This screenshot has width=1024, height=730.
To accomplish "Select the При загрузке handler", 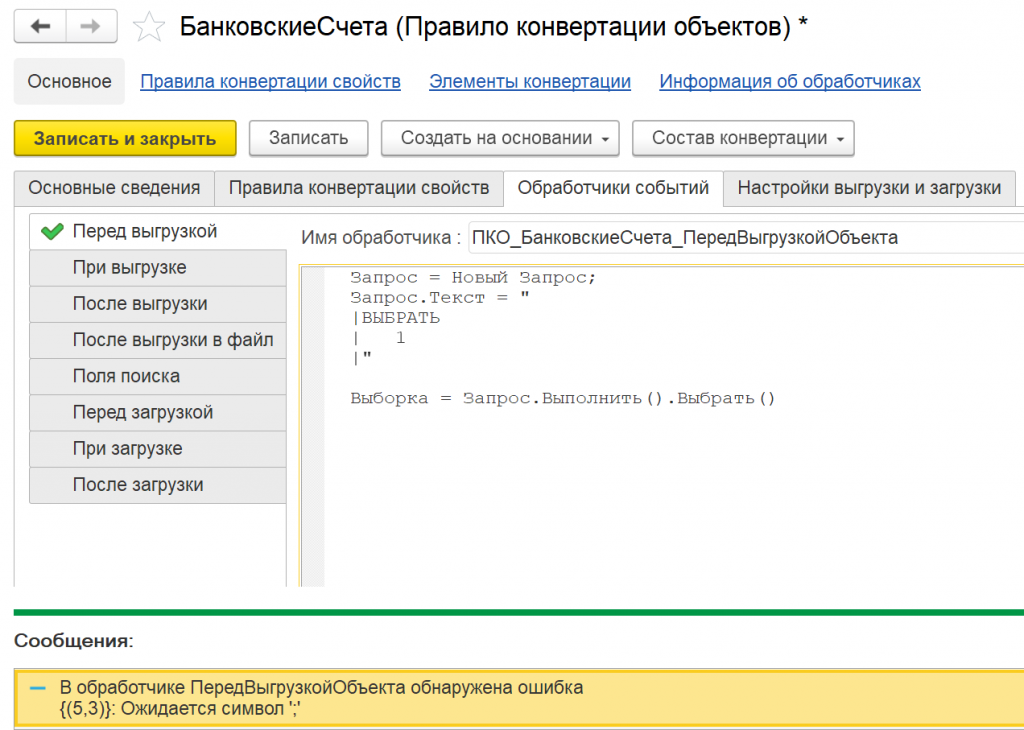I will [157, 449].
